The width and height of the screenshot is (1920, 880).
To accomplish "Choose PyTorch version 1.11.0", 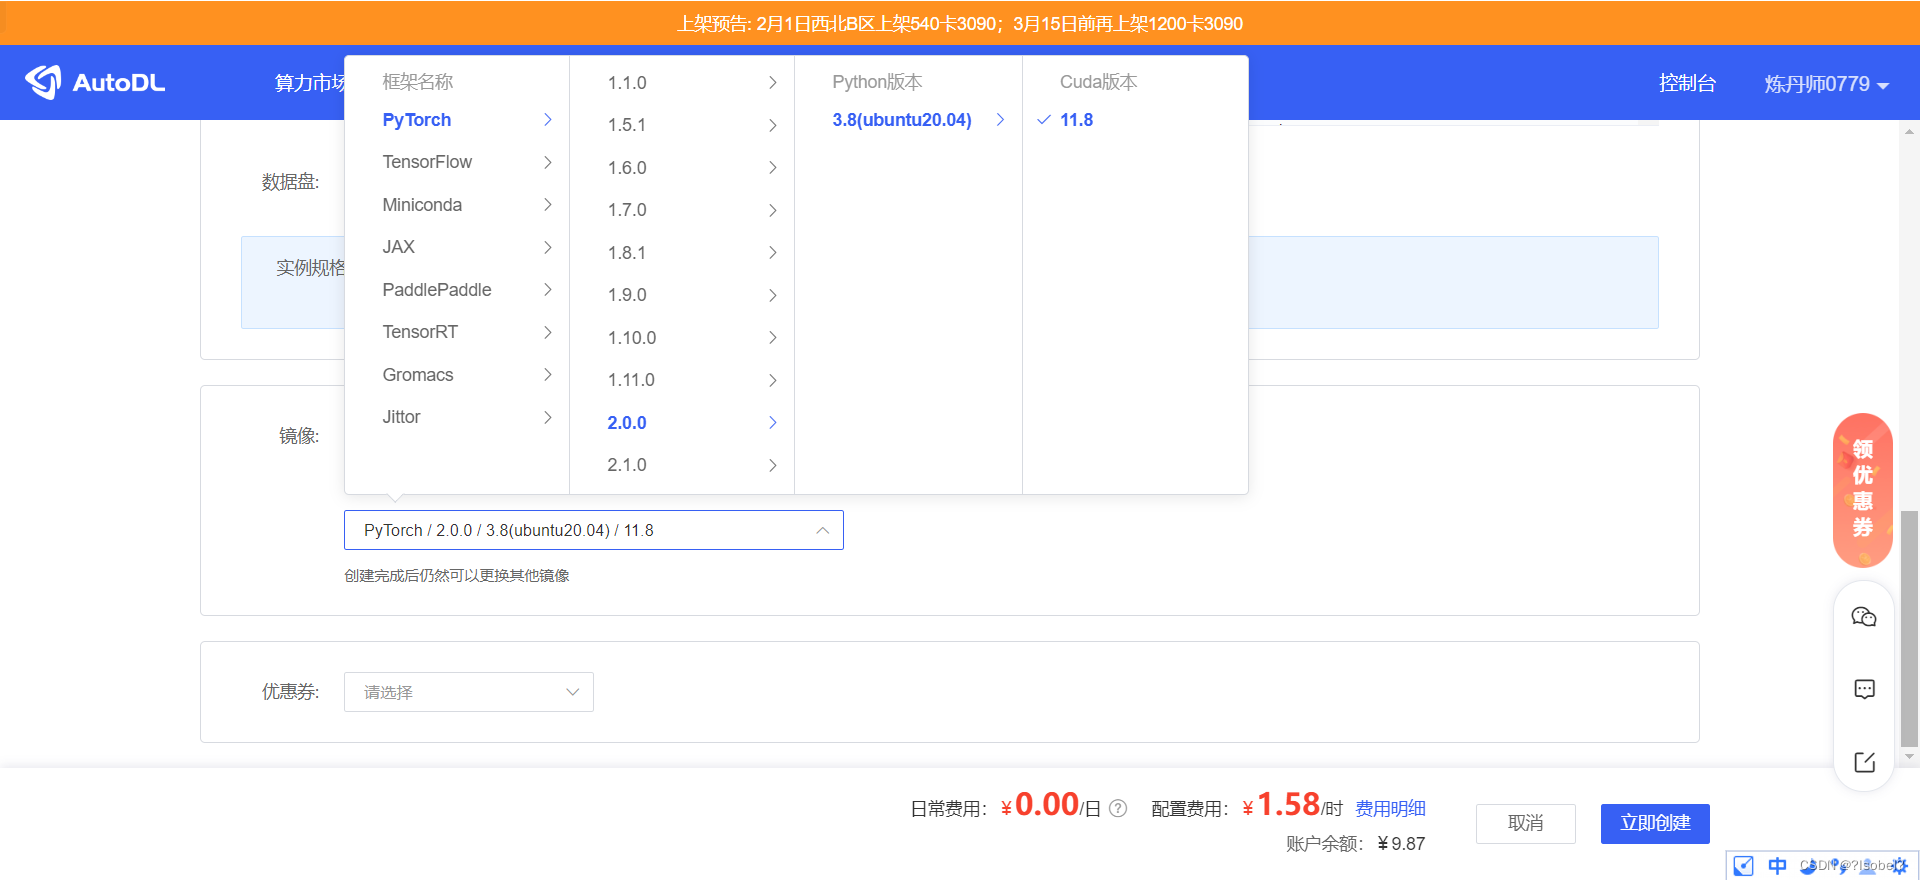I will click(x=682, y=380).
